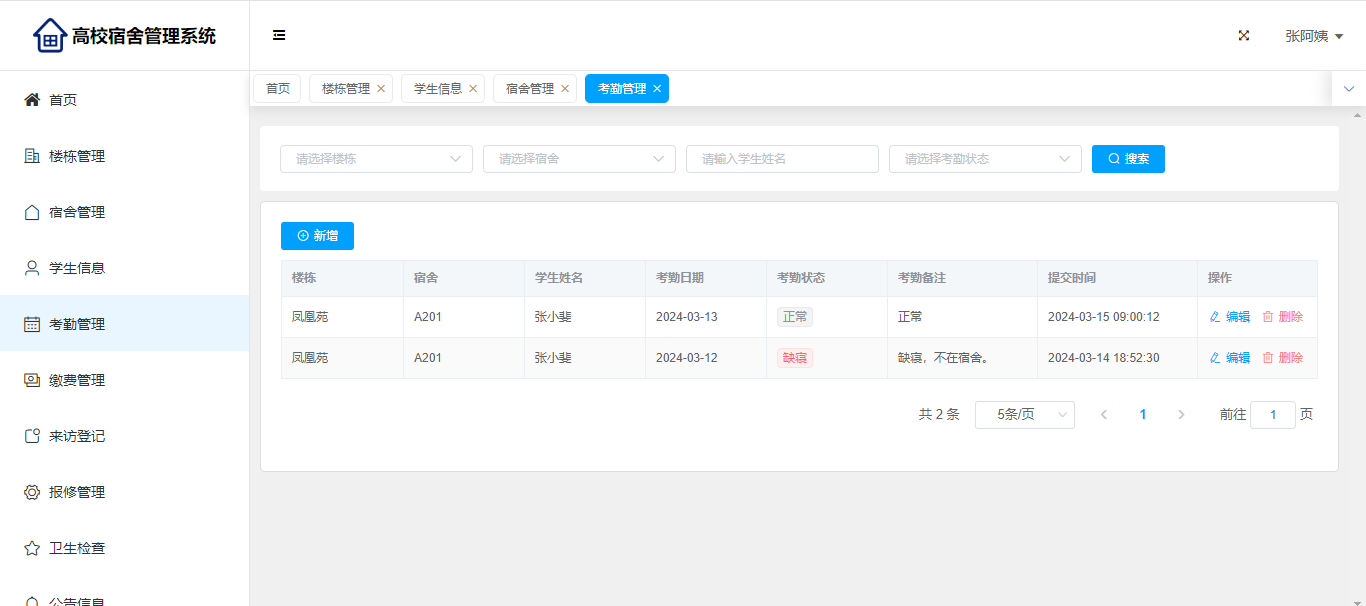Click the 请输入学生姓名 input field
Viewport: 1366px width, 606px height.
pos(782,159)
